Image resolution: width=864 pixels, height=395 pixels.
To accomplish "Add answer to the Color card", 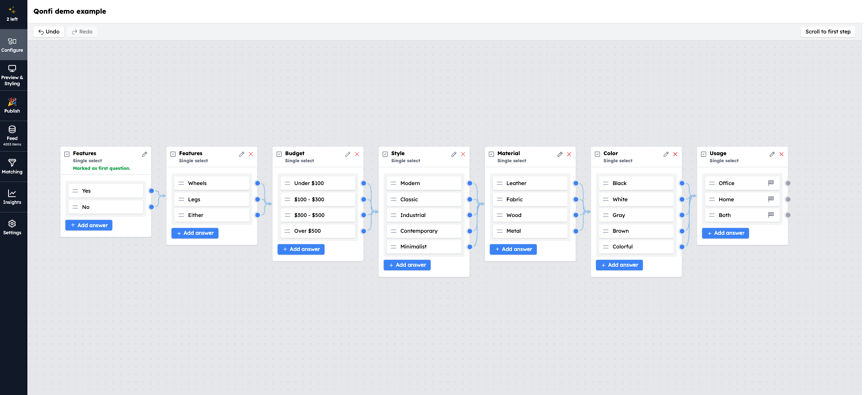I will (x=619, y=265).
